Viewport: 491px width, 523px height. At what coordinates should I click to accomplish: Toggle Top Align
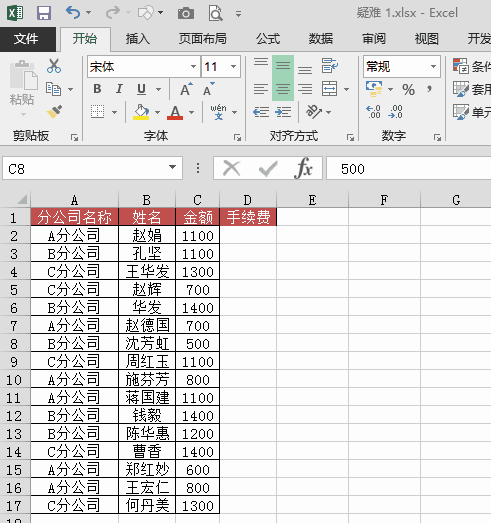point(261,63)
